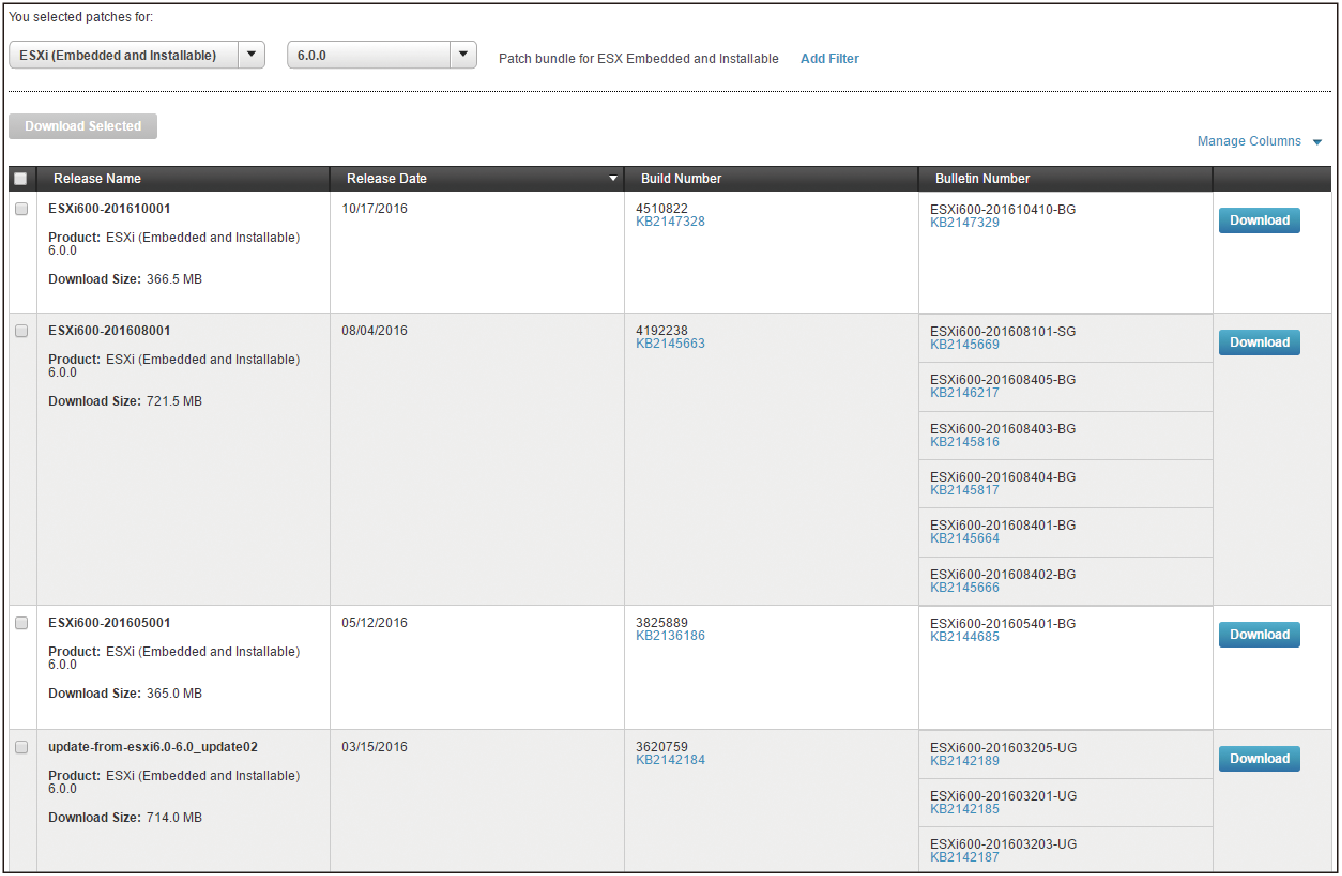Click build number 3825889
Screen dimensions: 1342x876
(x=662, y=622)
